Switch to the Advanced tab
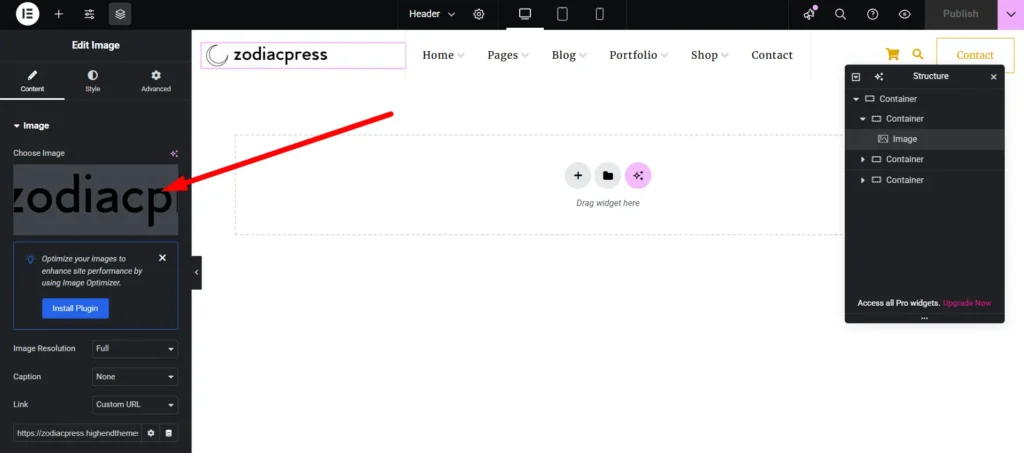This screenshot has width=1024, height=453. pyautogui.click(x=156, y=81)
